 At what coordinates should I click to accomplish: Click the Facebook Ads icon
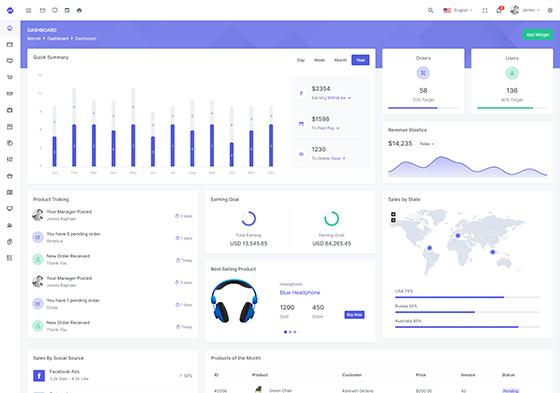tap(39, 375)
